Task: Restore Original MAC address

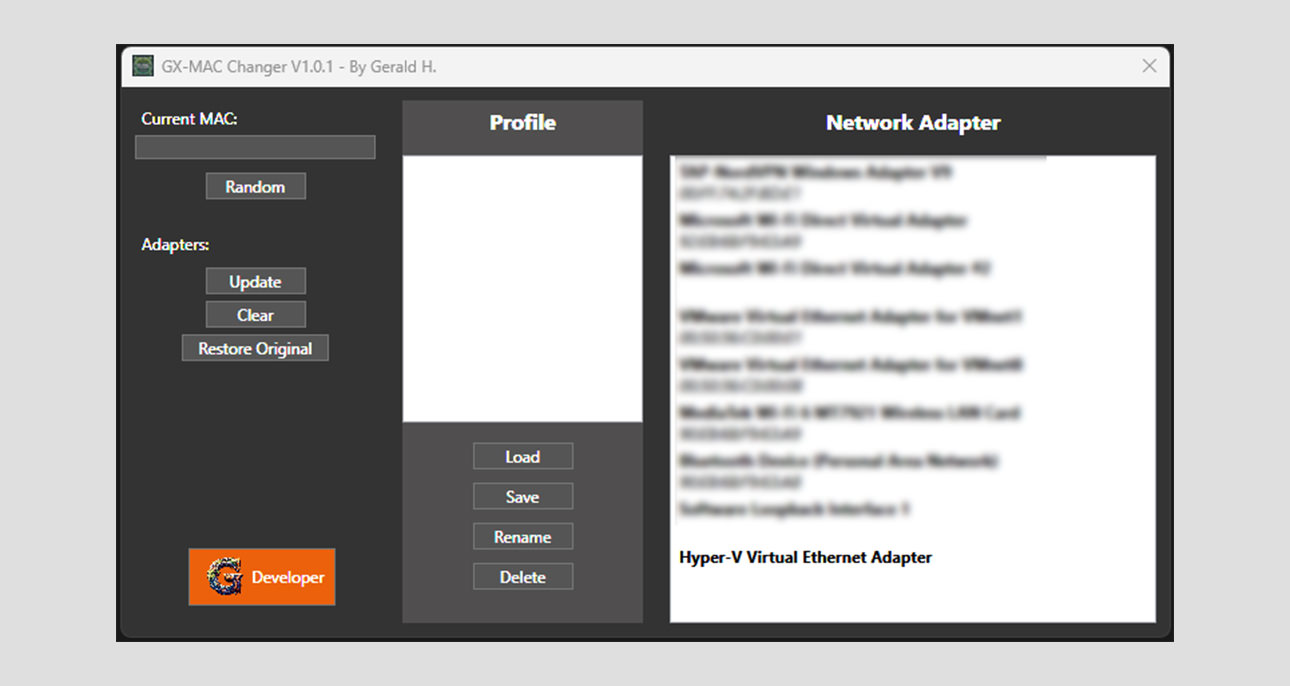Action: pyautogui.click(x=255, y=349)
